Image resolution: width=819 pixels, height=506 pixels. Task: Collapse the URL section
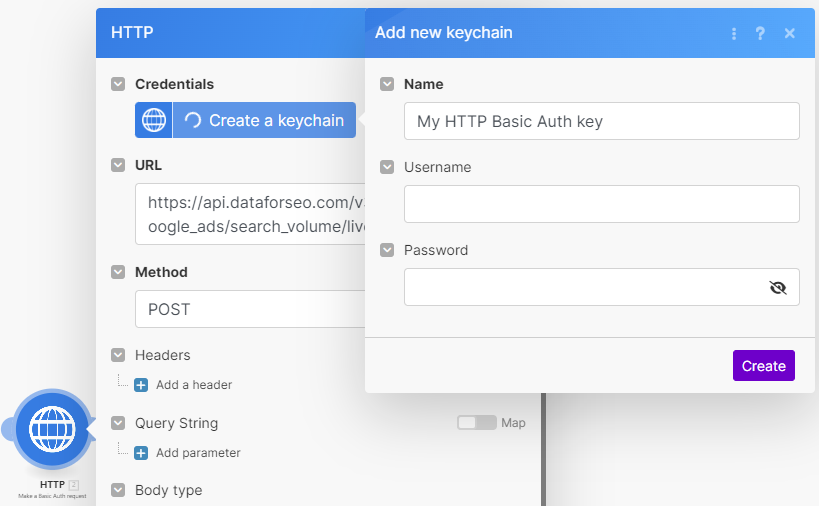pyautogui.click(x=118, y=165)
